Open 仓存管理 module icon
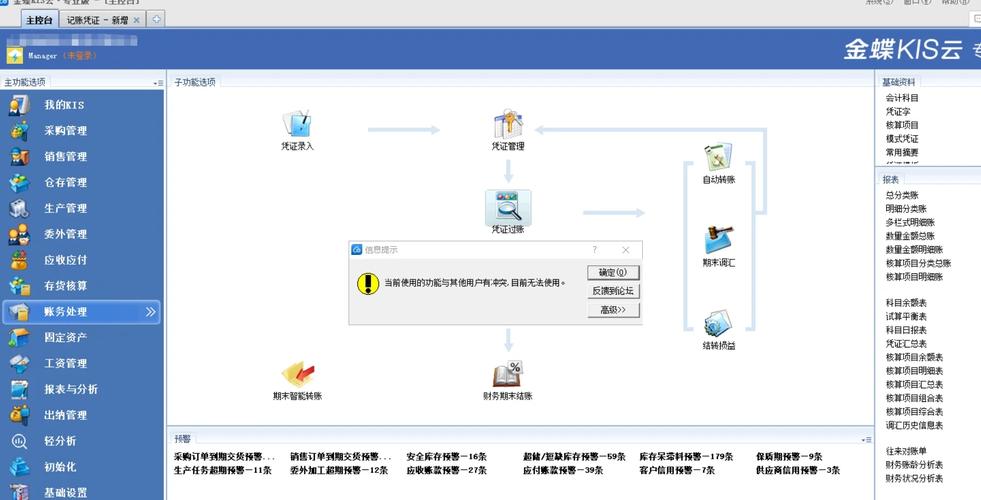The height and width of the screenshot is (500, 981). point(19,182)
